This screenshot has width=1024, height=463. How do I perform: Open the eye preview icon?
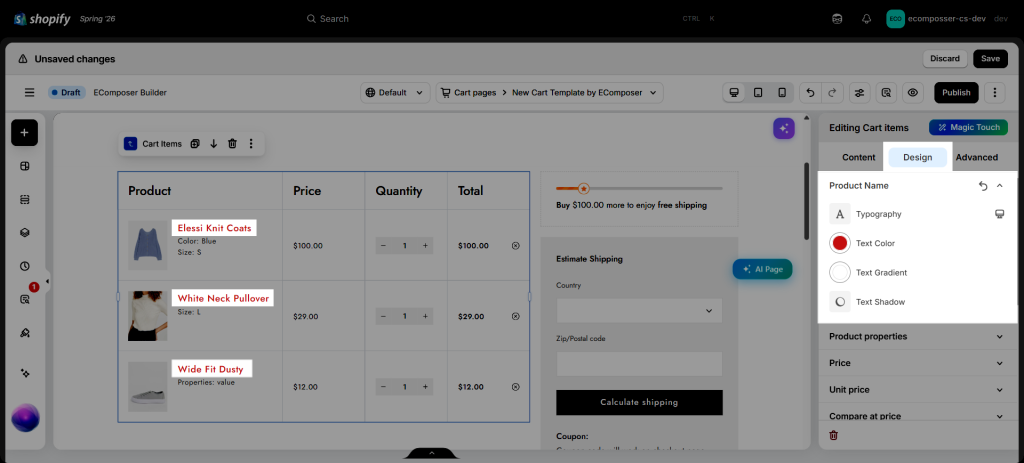912,93
